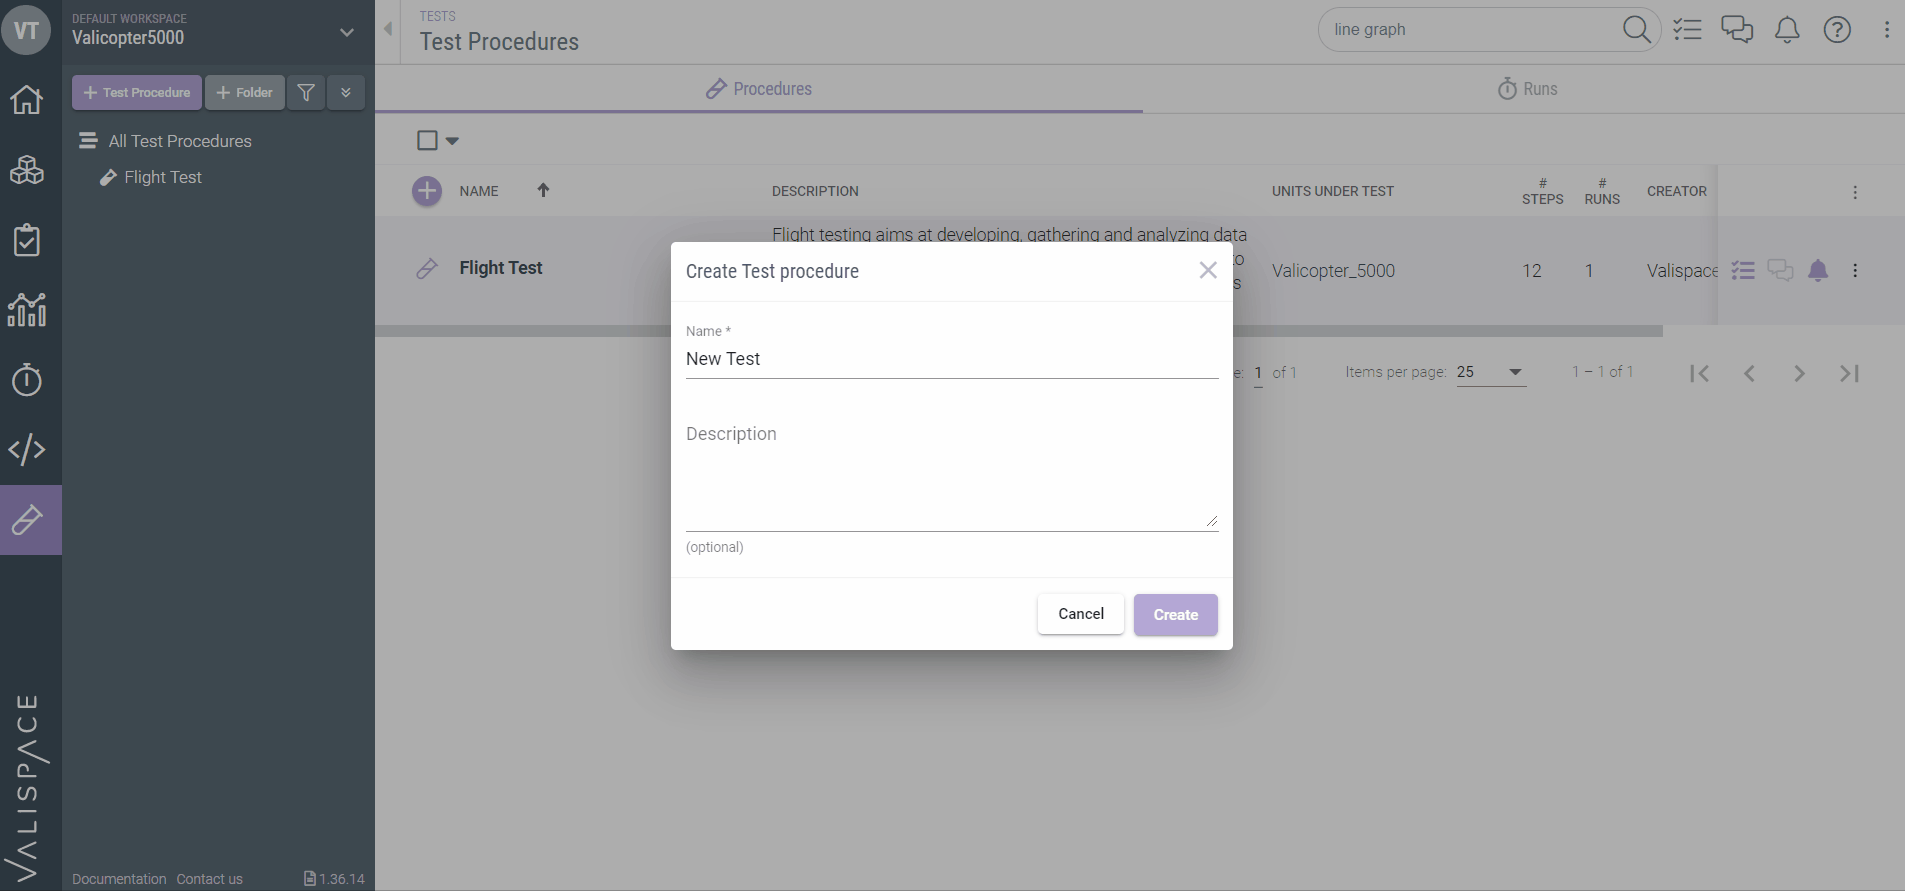The image size is (1905, 891).
Task: Select the Procedures tab
Action: click(x=759, y=89)
